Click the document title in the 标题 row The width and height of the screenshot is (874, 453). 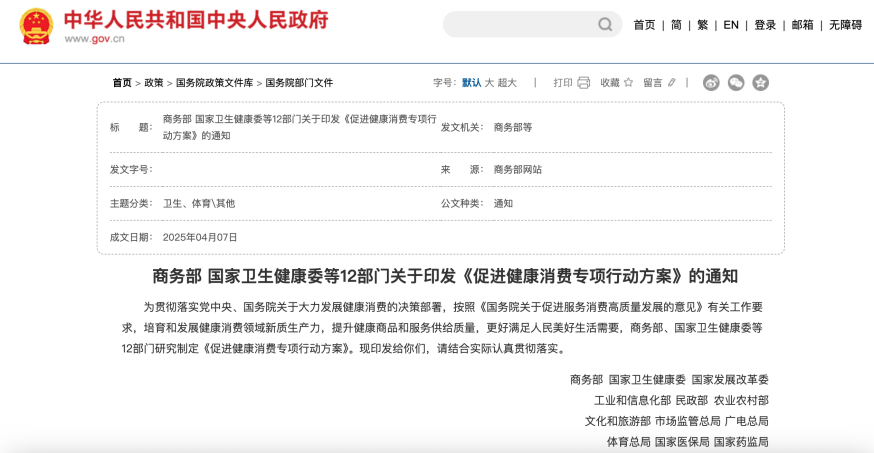[299, 128]
